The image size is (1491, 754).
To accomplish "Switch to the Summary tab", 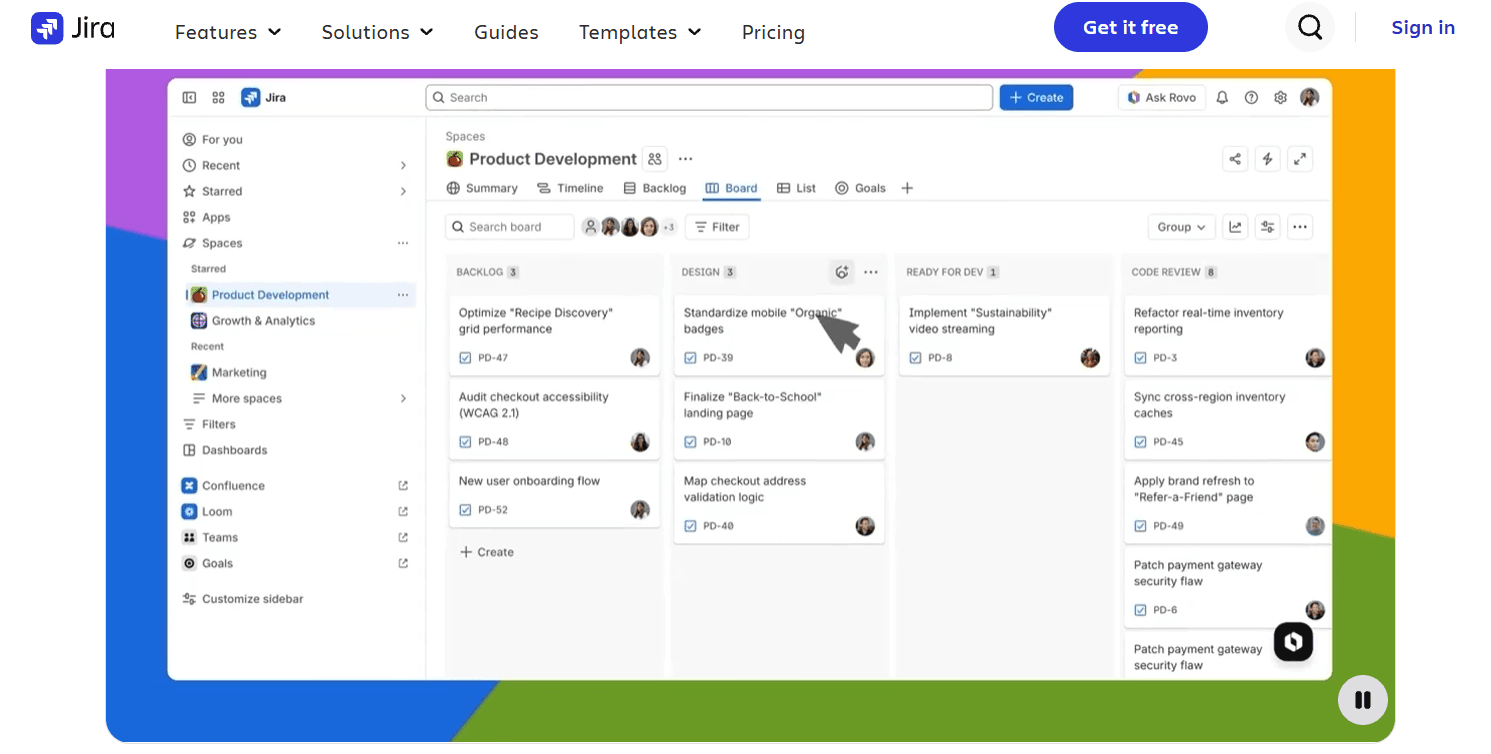I will [x=482, y=188].
